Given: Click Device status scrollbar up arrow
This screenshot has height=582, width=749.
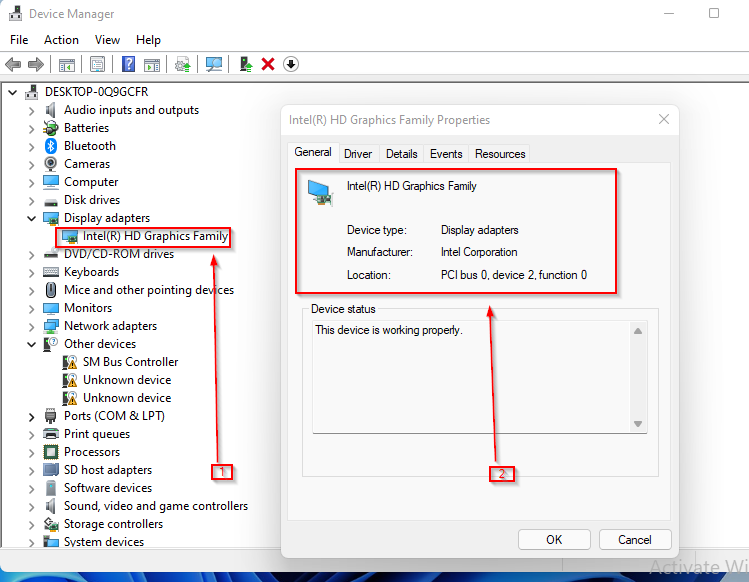Looking at the screenshot, I should 638,331.
